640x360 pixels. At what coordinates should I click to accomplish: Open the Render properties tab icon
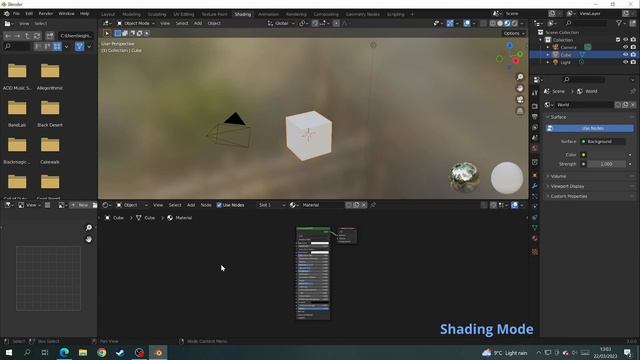(535, 106)
